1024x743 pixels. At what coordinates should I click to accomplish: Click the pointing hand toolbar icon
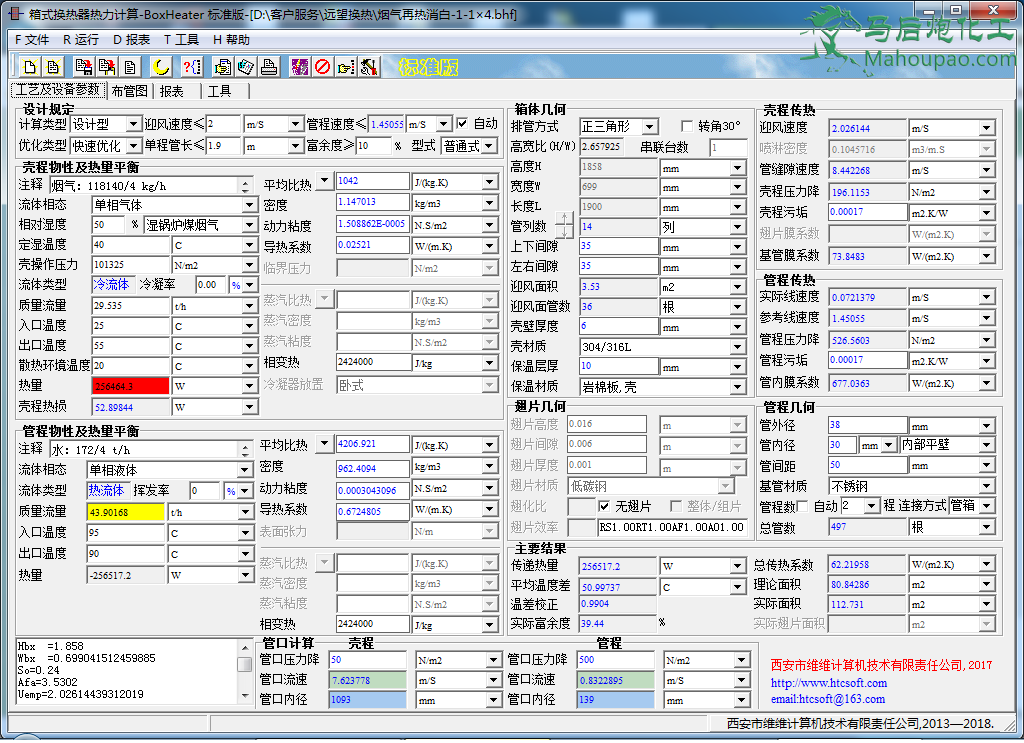[345, 67]
